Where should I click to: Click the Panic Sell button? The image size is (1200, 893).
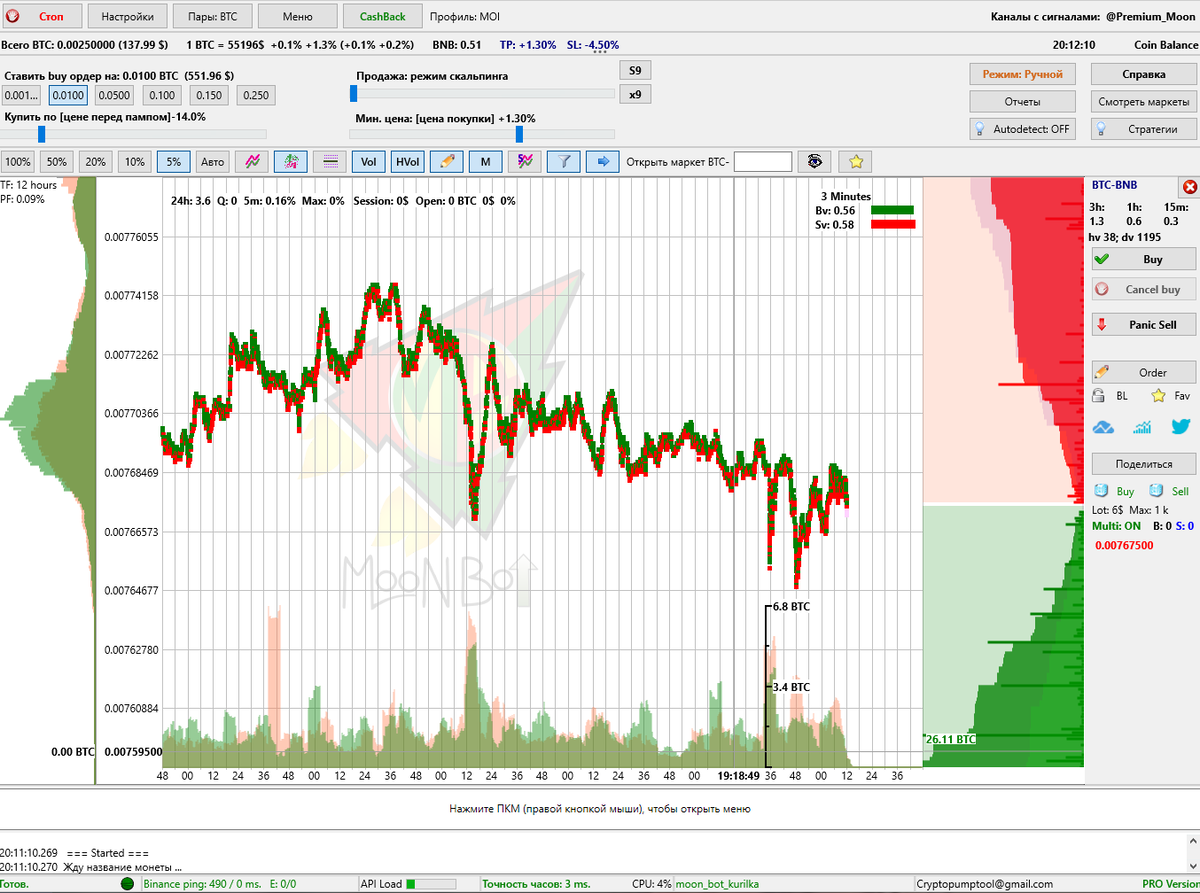point(1144,324)
